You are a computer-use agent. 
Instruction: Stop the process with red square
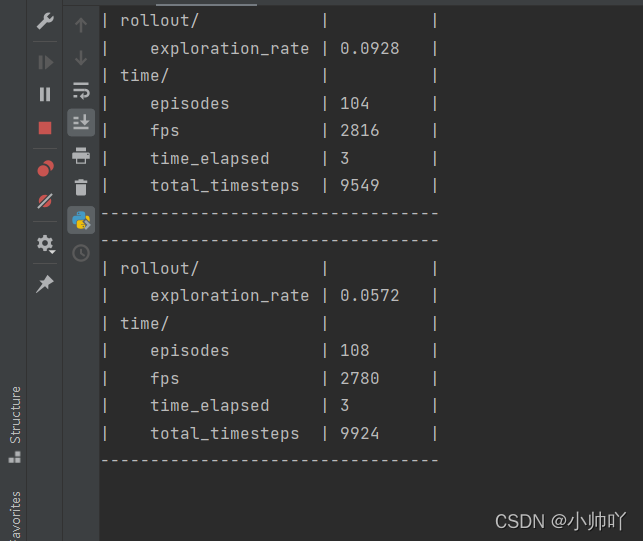coord(45,128)
